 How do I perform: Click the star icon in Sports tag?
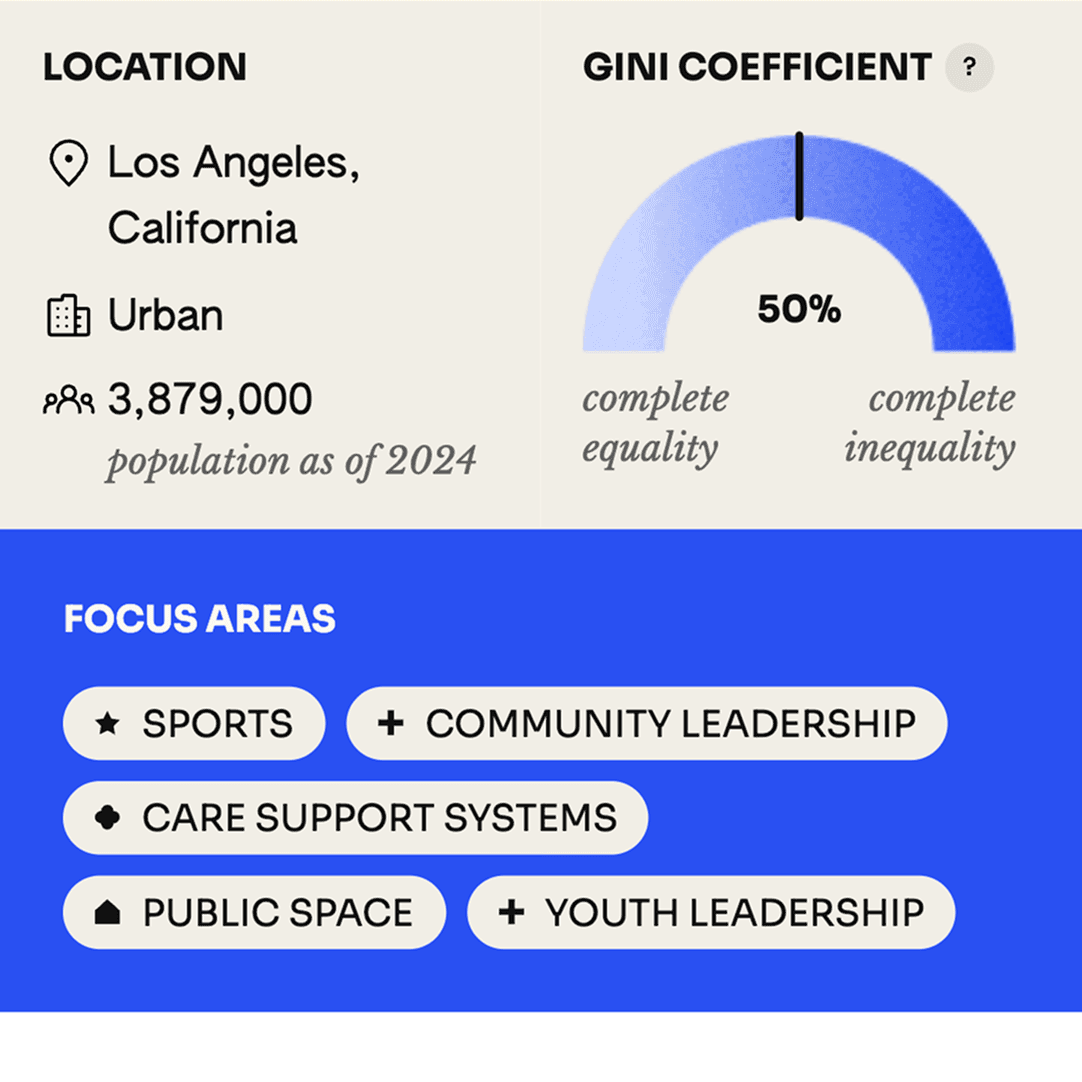coord(107,724)
